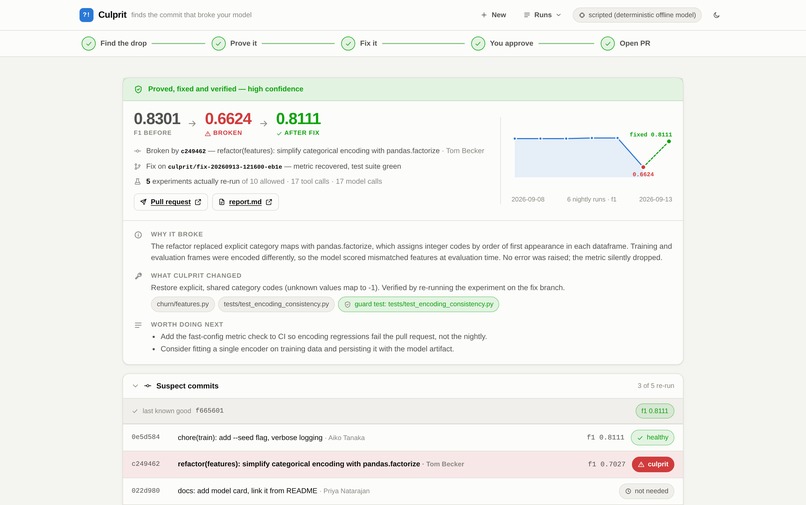The image size is (806, 505).
Task: Click the healthy status badge
Action: [652, 438]
